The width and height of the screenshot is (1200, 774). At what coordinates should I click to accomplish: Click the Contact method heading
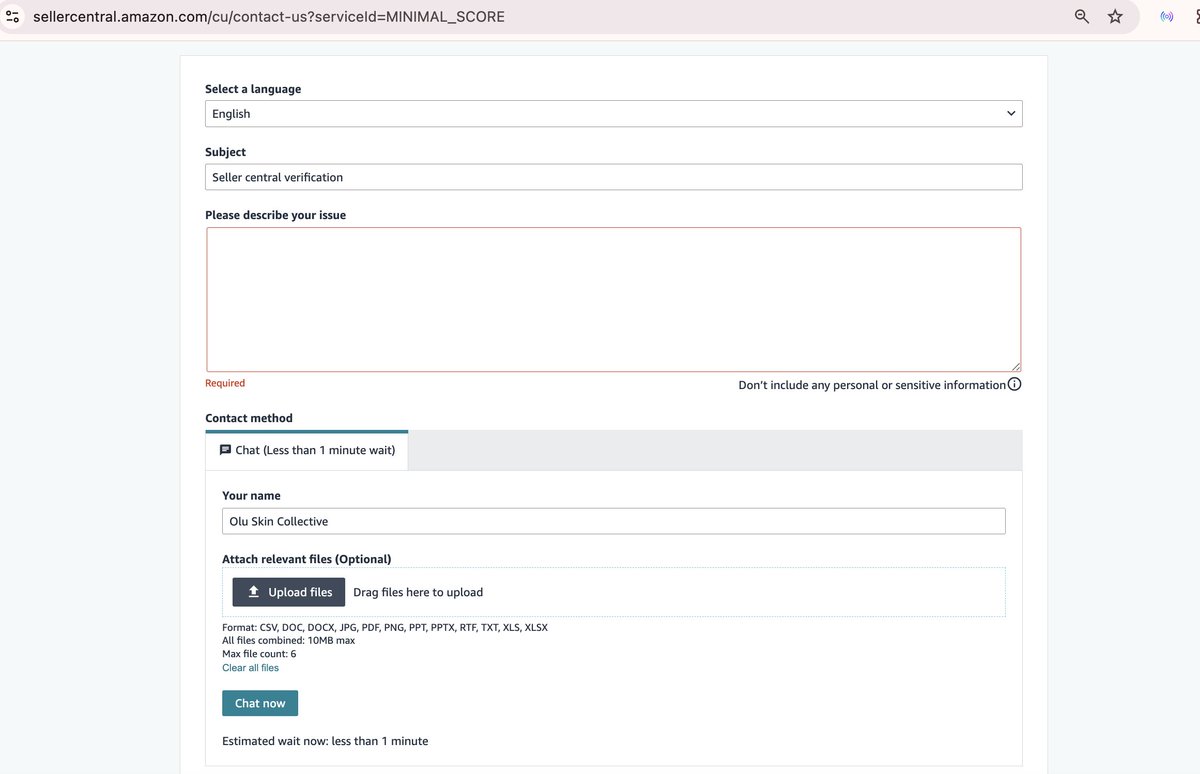coord(249,418)
